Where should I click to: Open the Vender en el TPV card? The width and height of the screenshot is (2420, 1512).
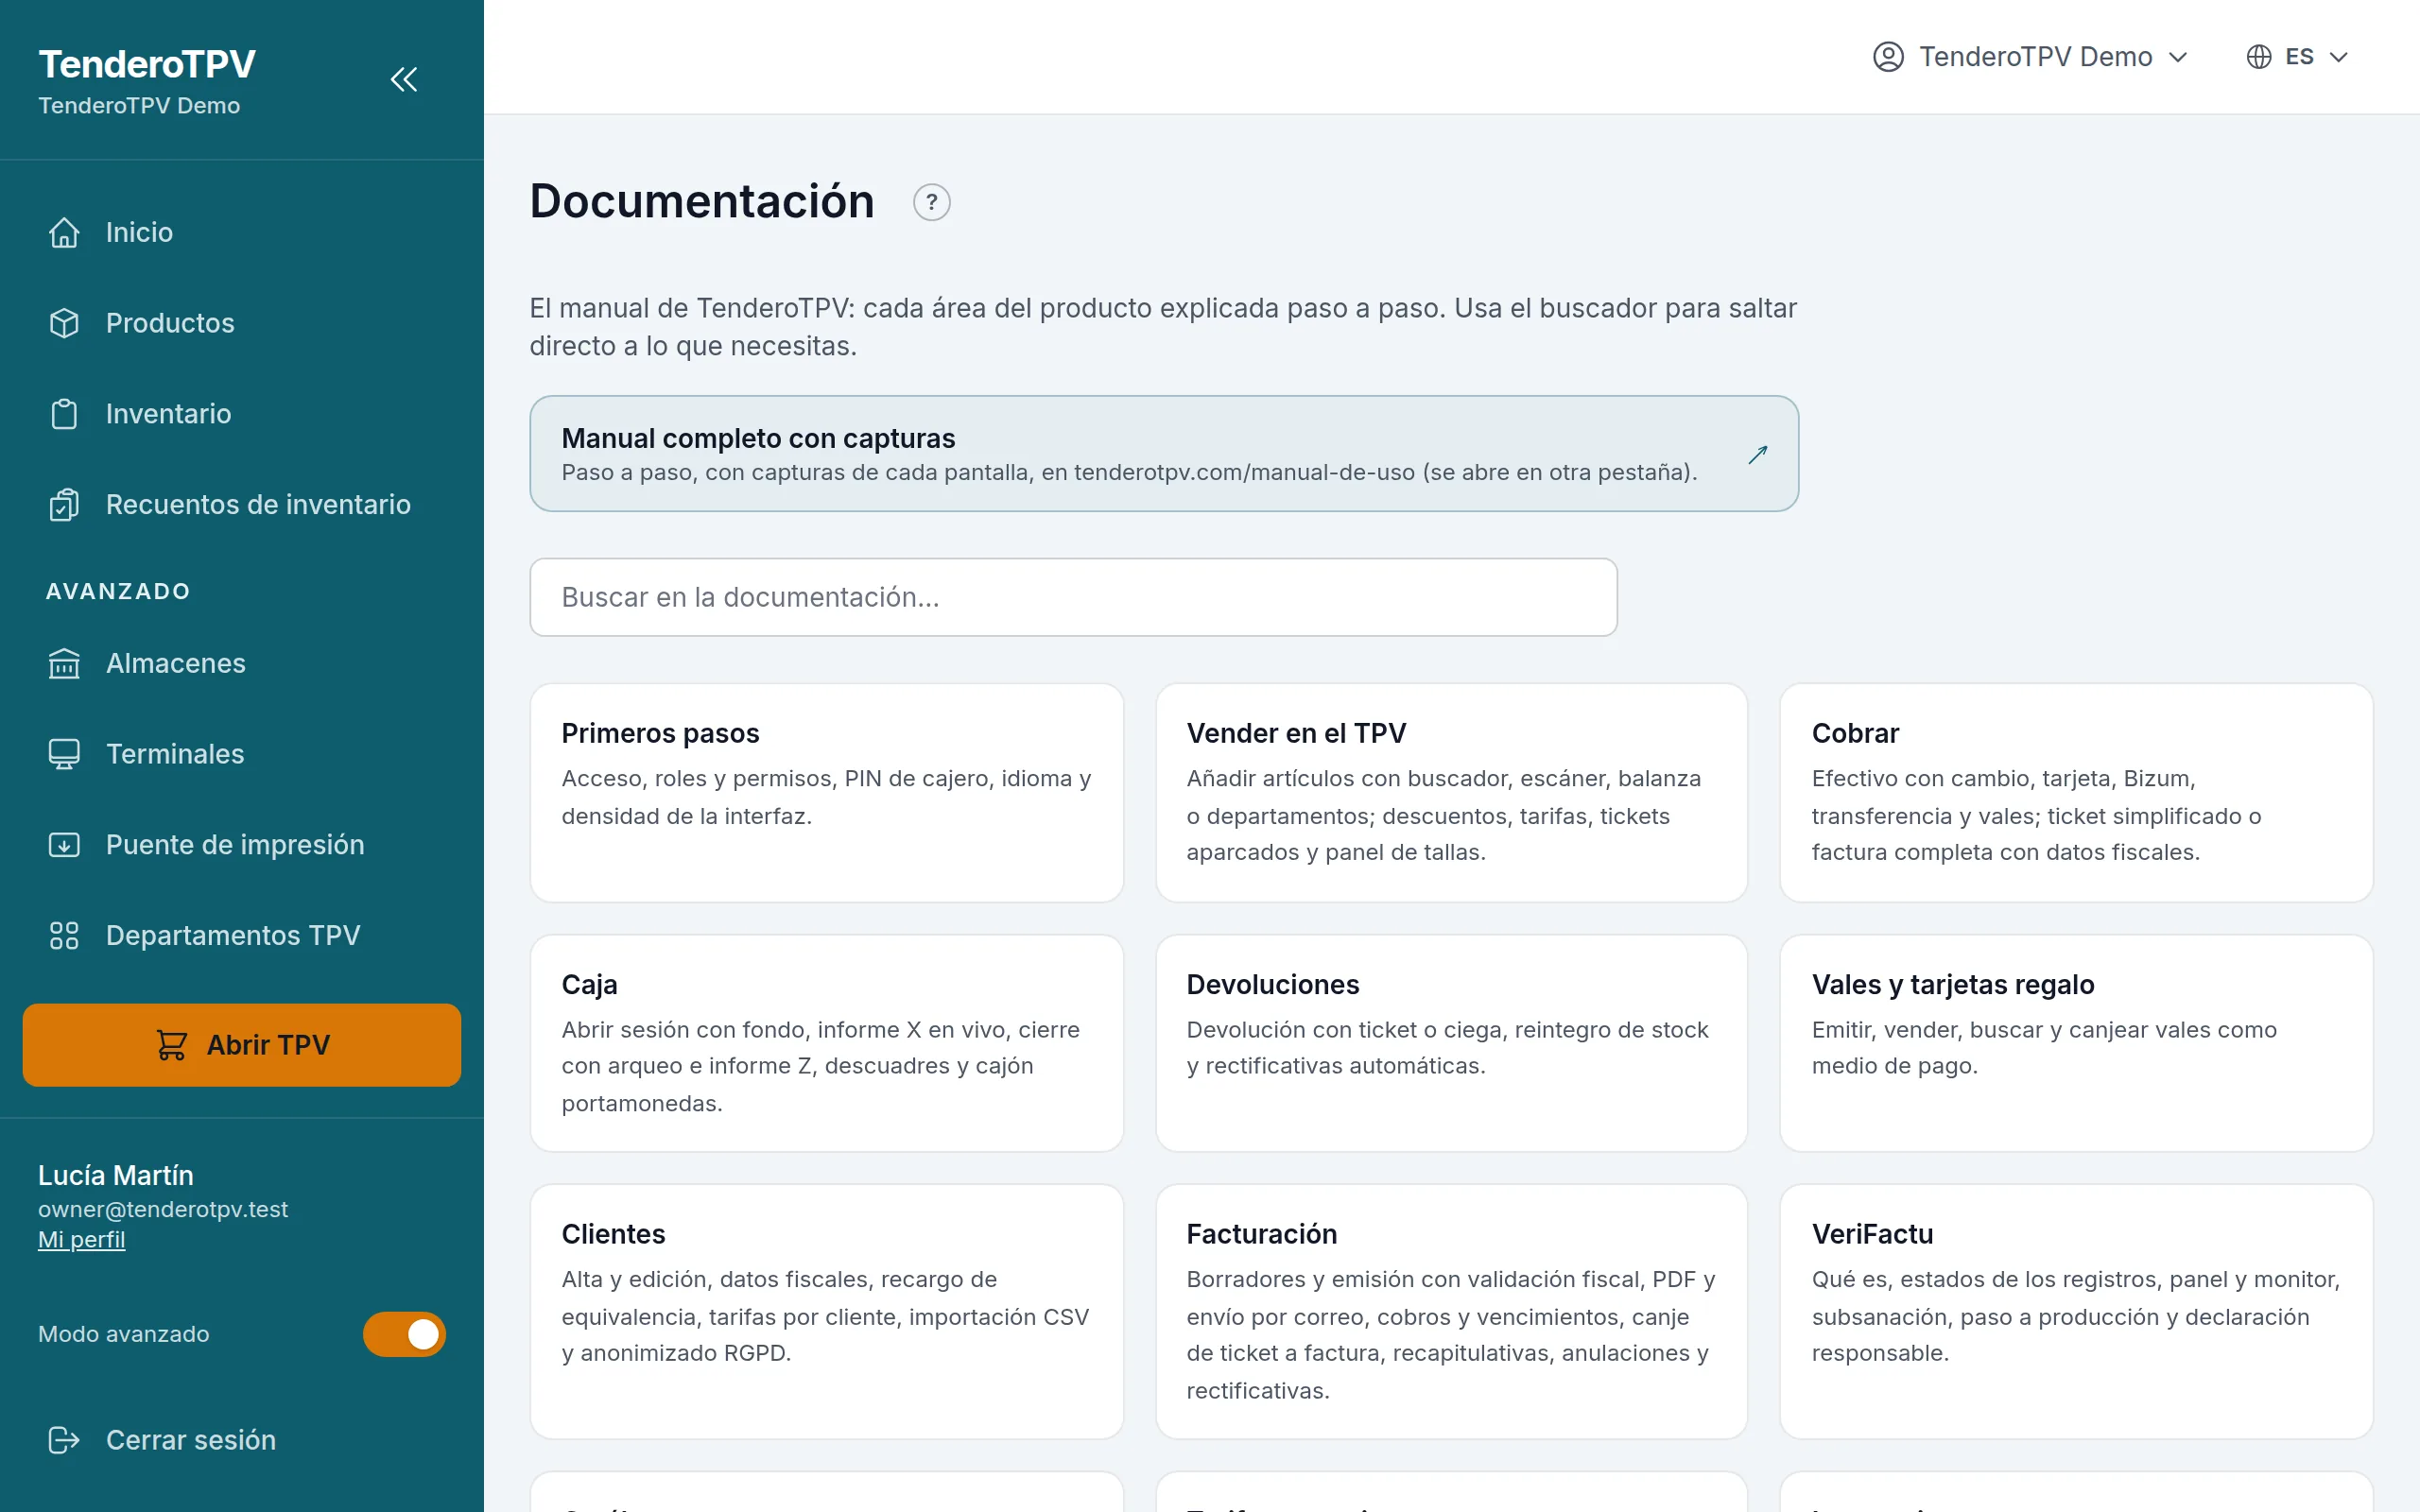pyautogui.click(x=1451, y=793)
